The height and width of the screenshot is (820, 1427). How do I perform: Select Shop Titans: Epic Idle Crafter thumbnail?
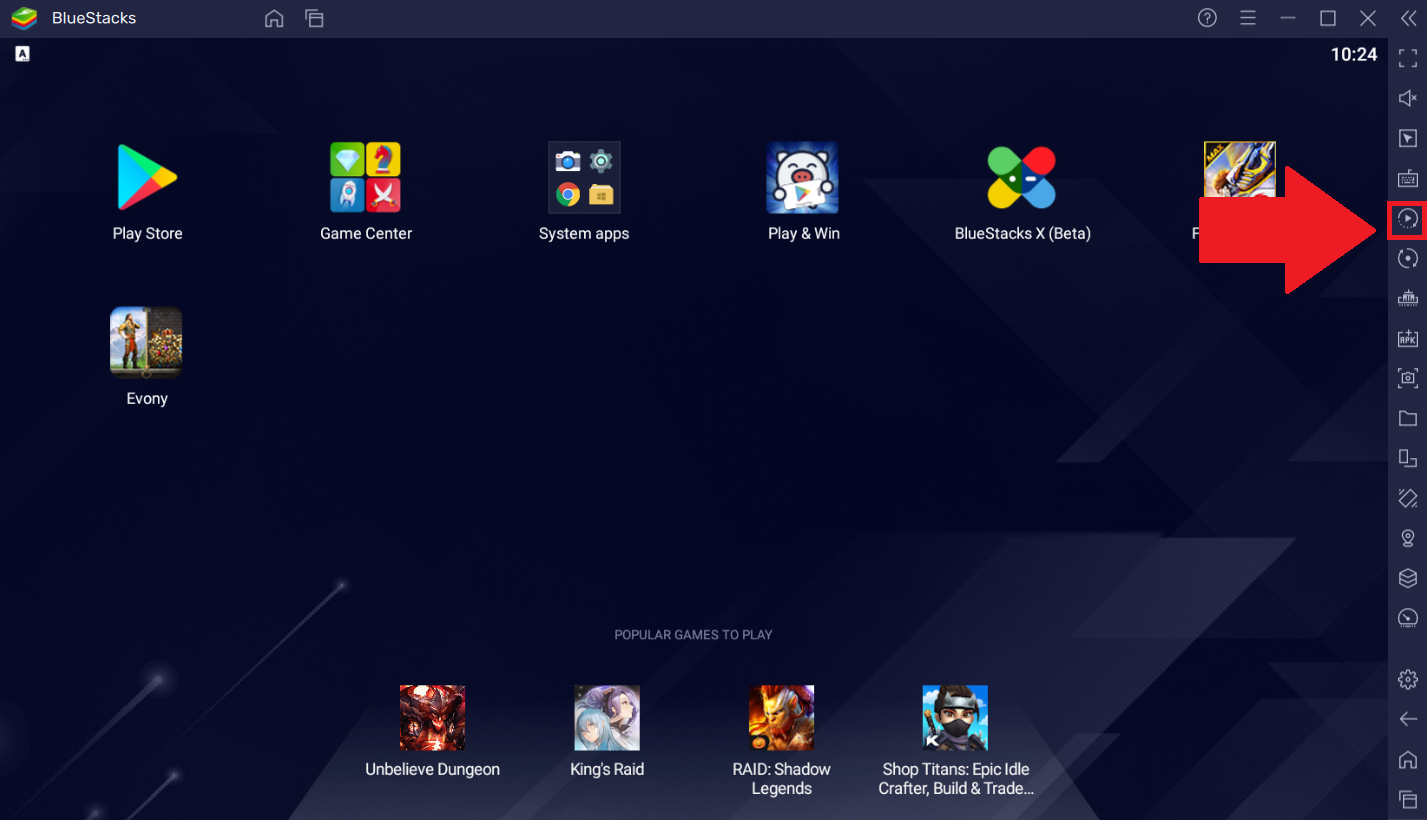[x=955, y=718]
